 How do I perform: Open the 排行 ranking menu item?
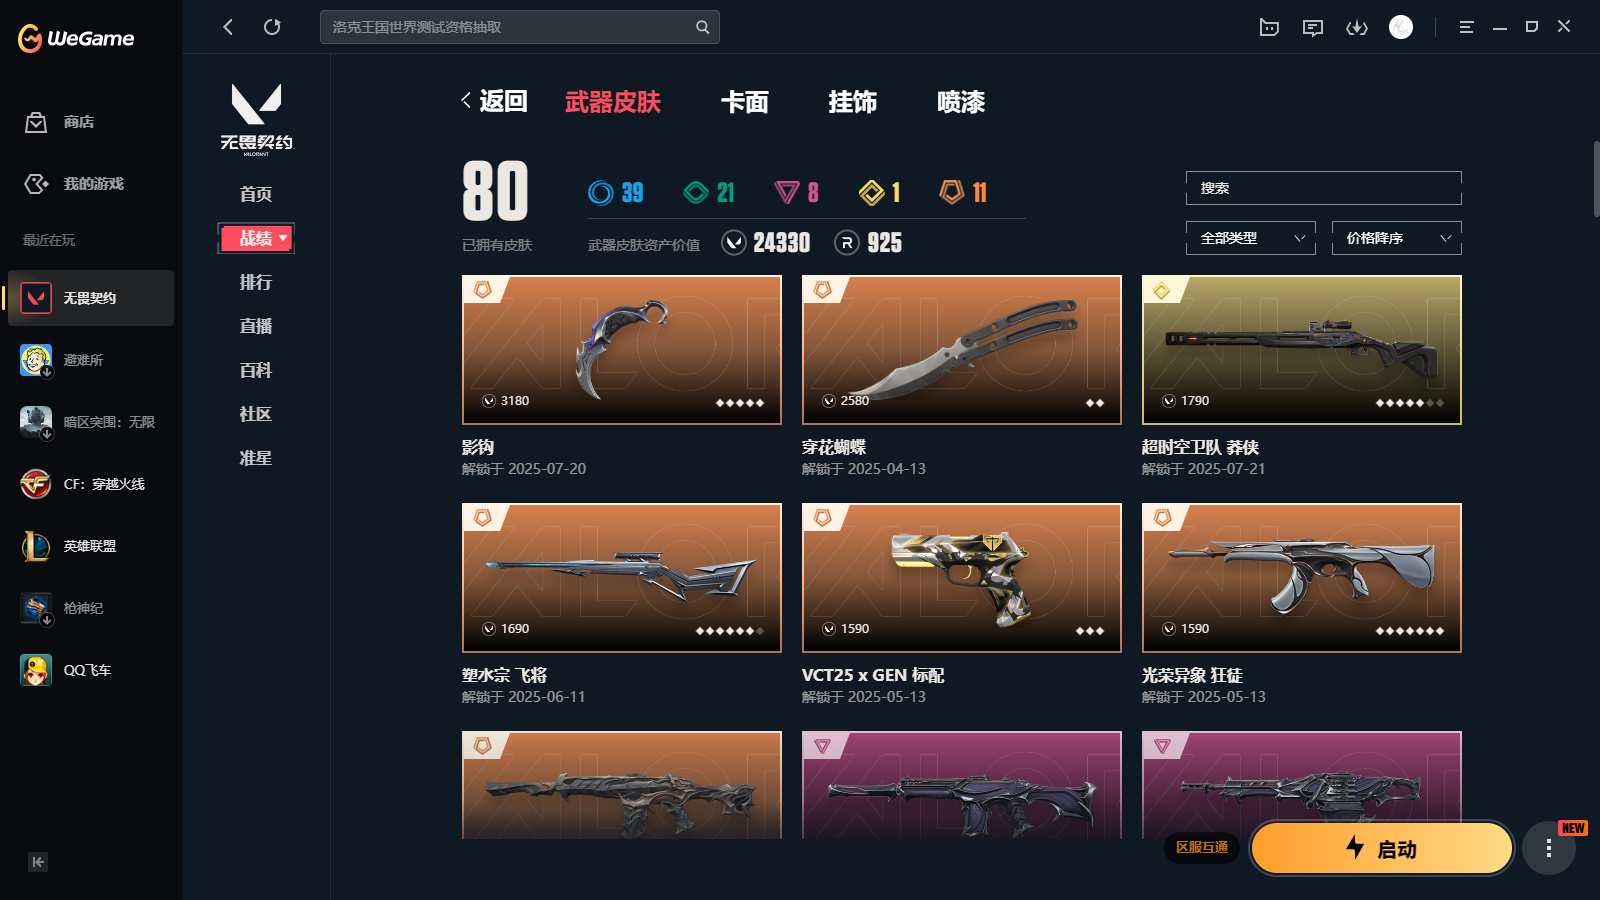(256, 282)
